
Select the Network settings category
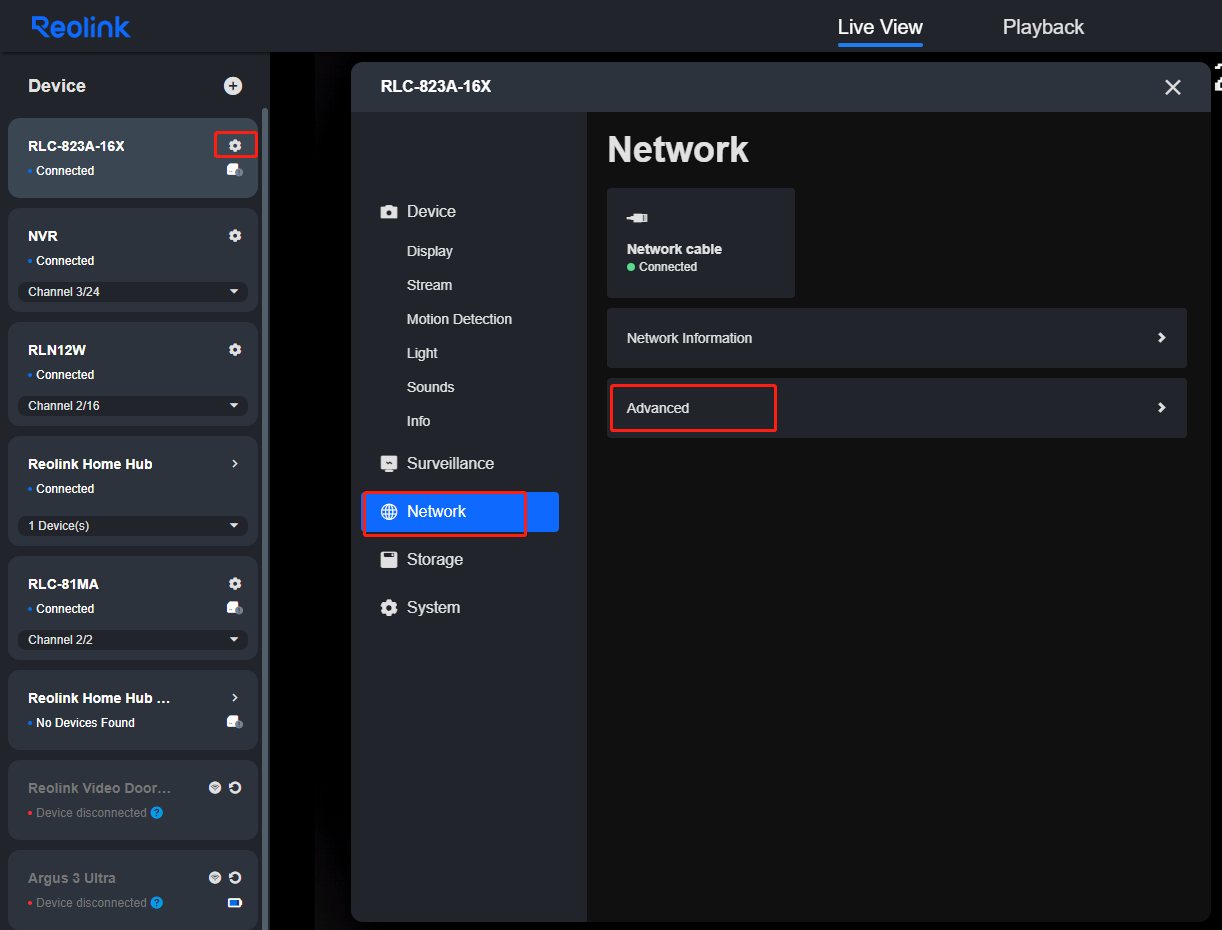[x=460, y=512]
